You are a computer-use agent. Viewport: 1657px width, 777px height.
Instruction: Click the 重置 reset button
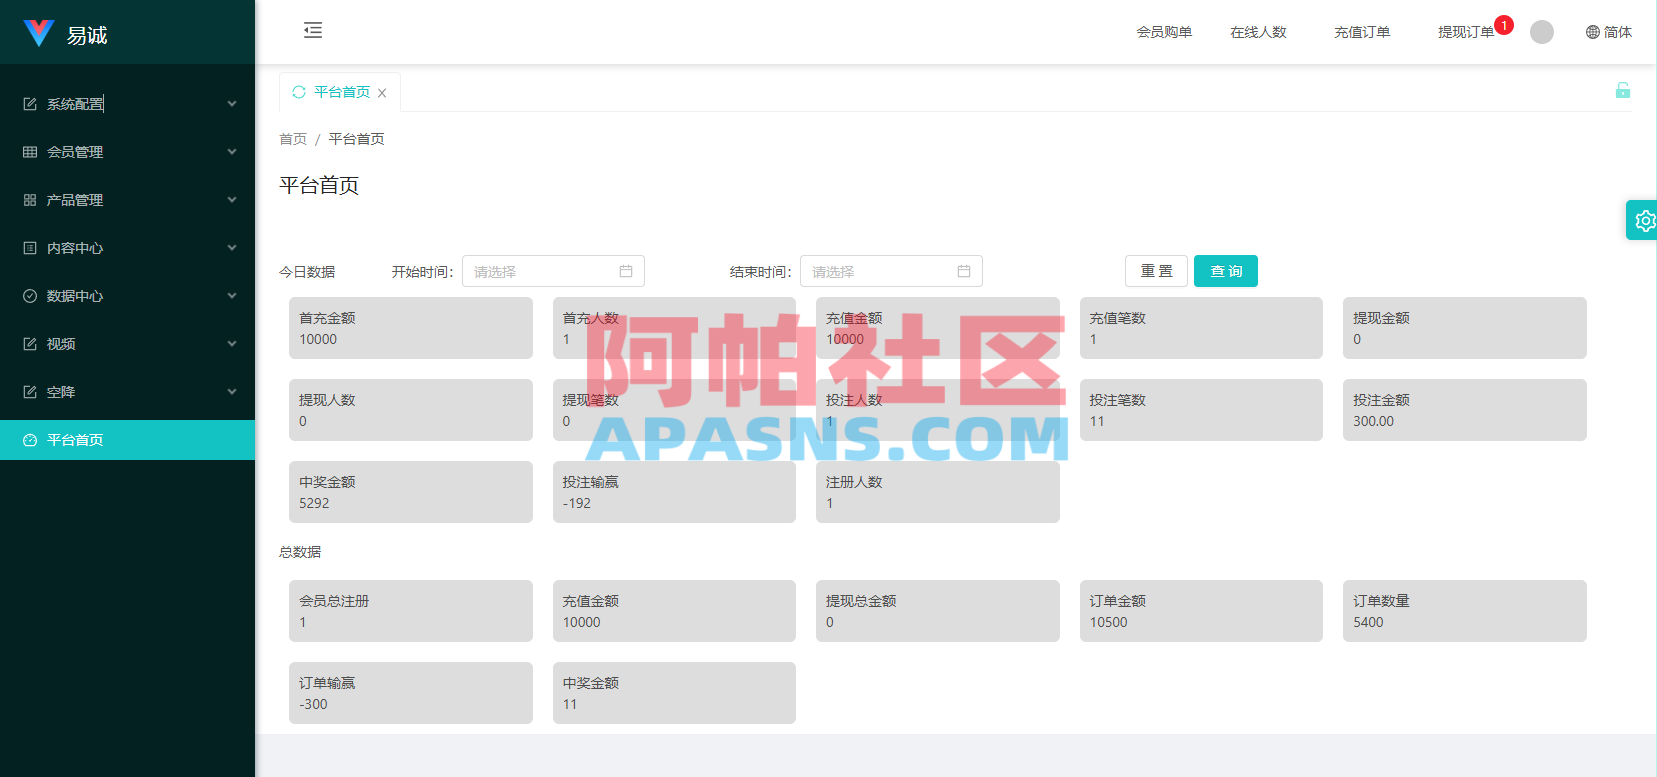pos(1156,271)
